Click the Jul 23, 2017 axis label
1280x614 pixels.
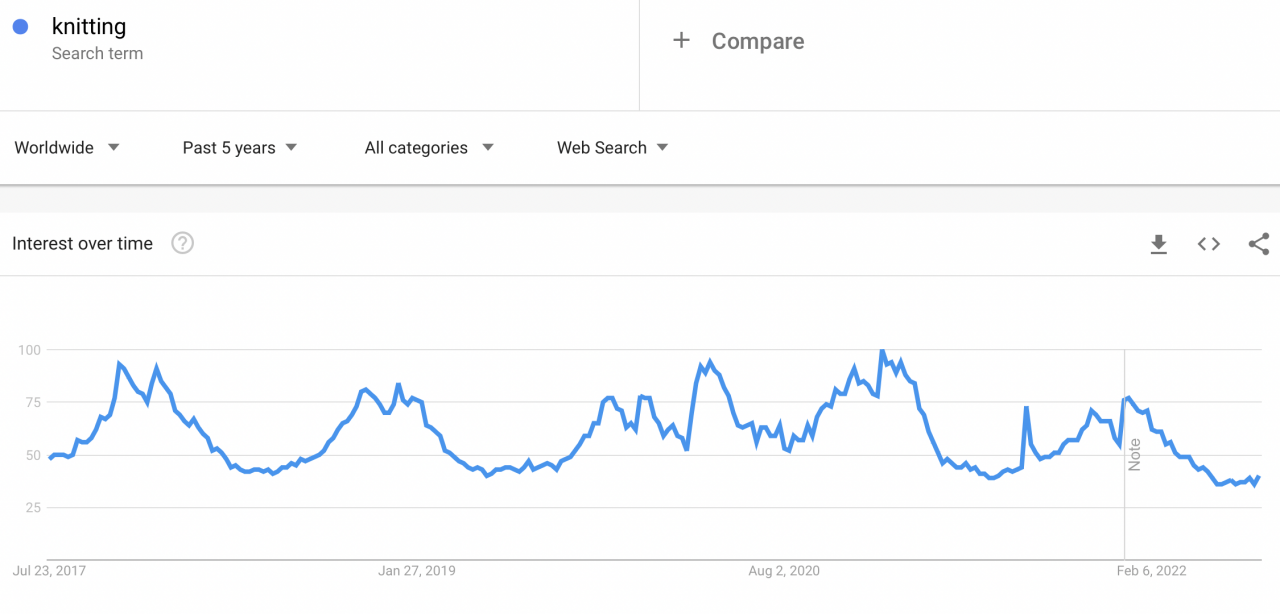(48, 570)
